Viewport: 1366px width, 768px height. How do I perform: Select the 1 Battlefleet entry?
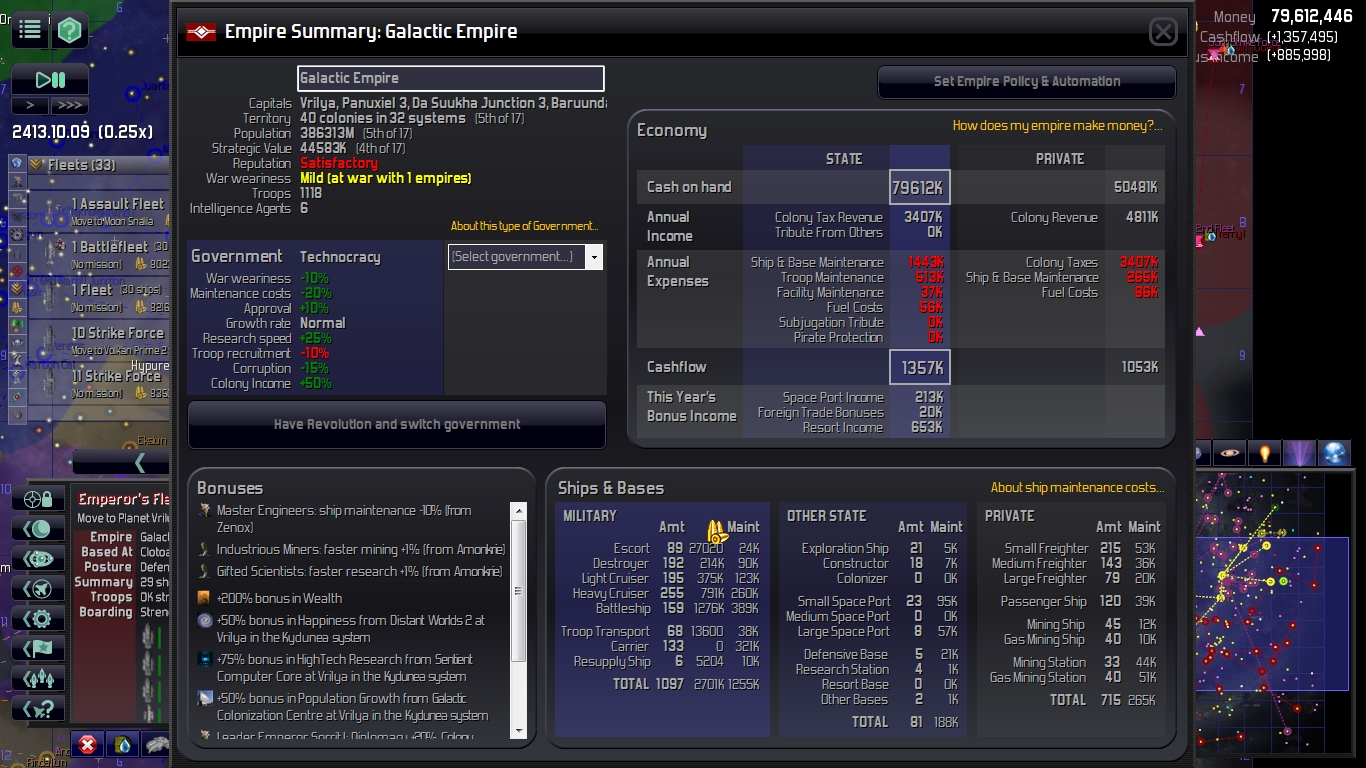[x=99, y=254]
